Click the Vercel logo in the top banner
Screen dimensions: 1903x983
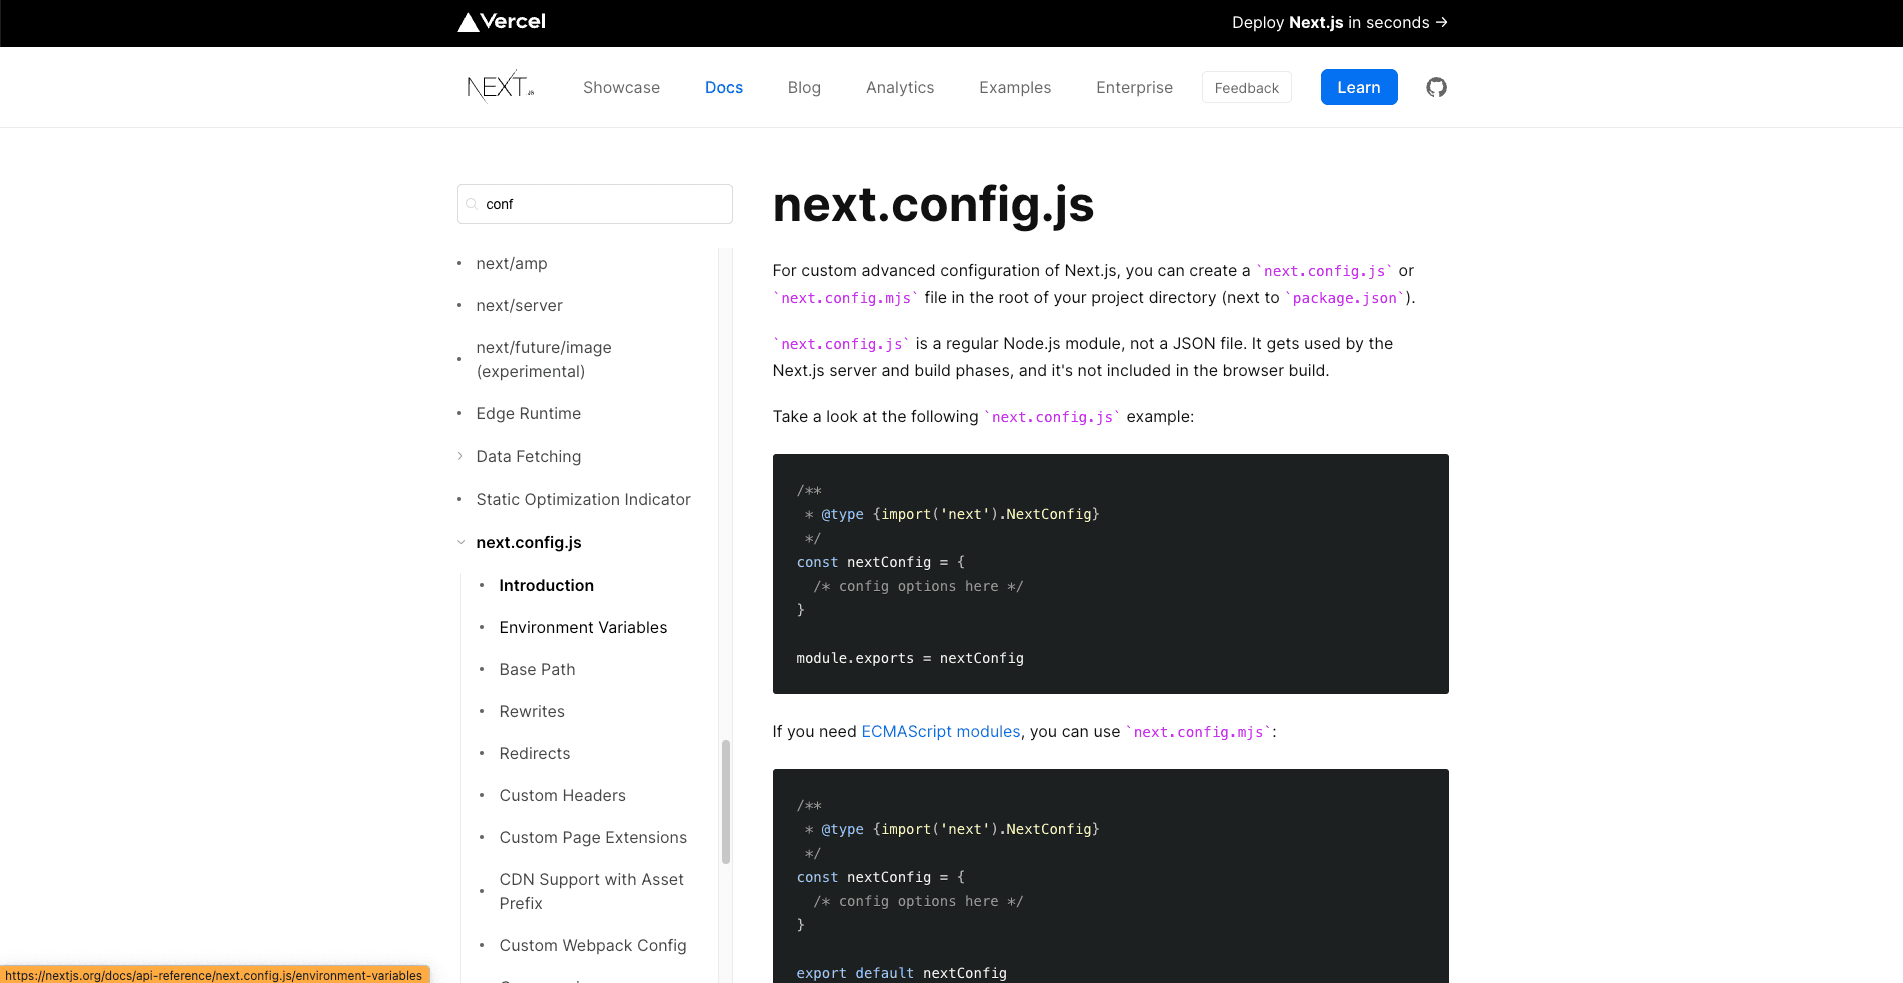[500, 22]
